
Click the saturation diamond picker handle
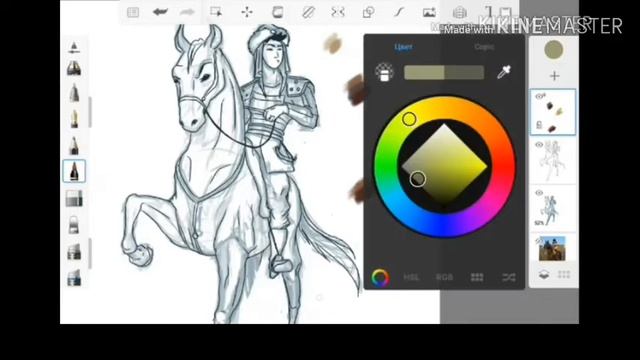pyautogui.click(x=418, y=179)
